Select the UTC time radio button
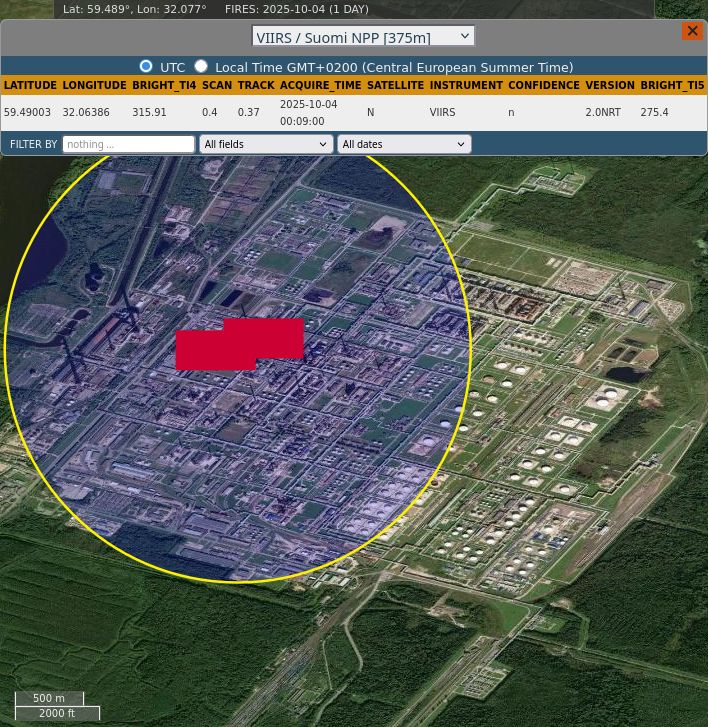Screen dimensions: 708x727 tap(146, 66)
